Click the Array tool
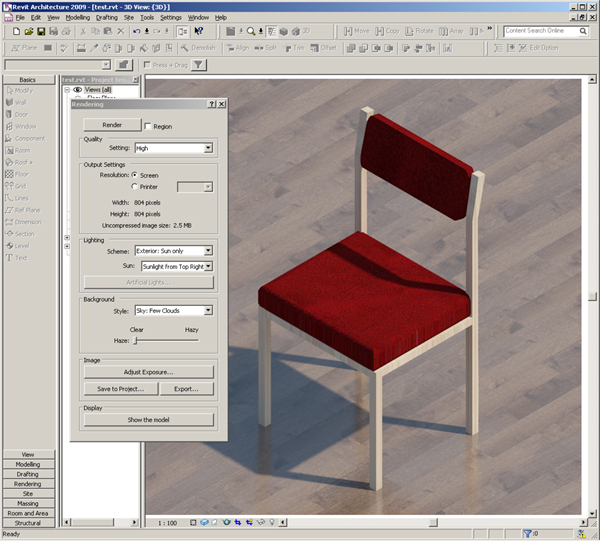The image size is (600, 541). [x=451, y=31]
